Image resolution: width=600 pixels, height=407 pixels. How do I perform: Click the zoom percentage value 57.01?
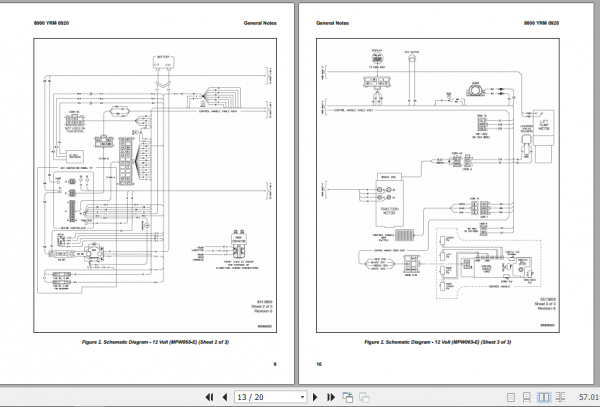[x=589, y=397]
